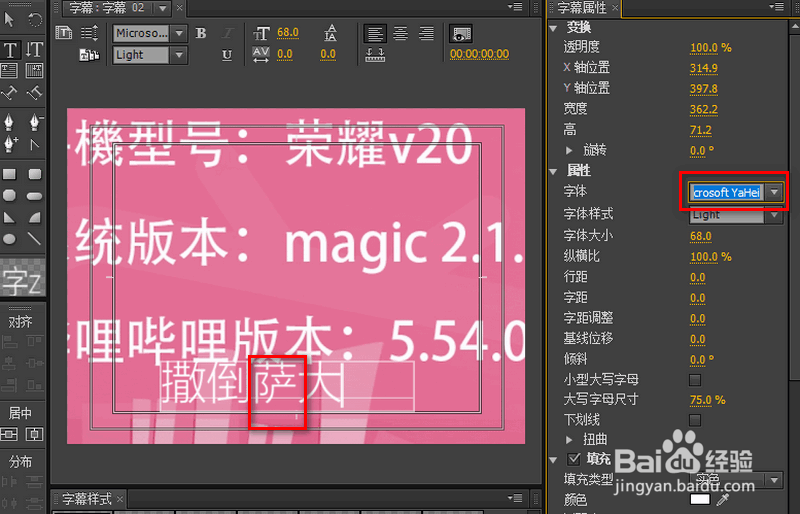The width and height of the screenshot is (800, 514).
Task: Select the Wedge shape tool
Action: pyautogui.click(x=9, y=217)
